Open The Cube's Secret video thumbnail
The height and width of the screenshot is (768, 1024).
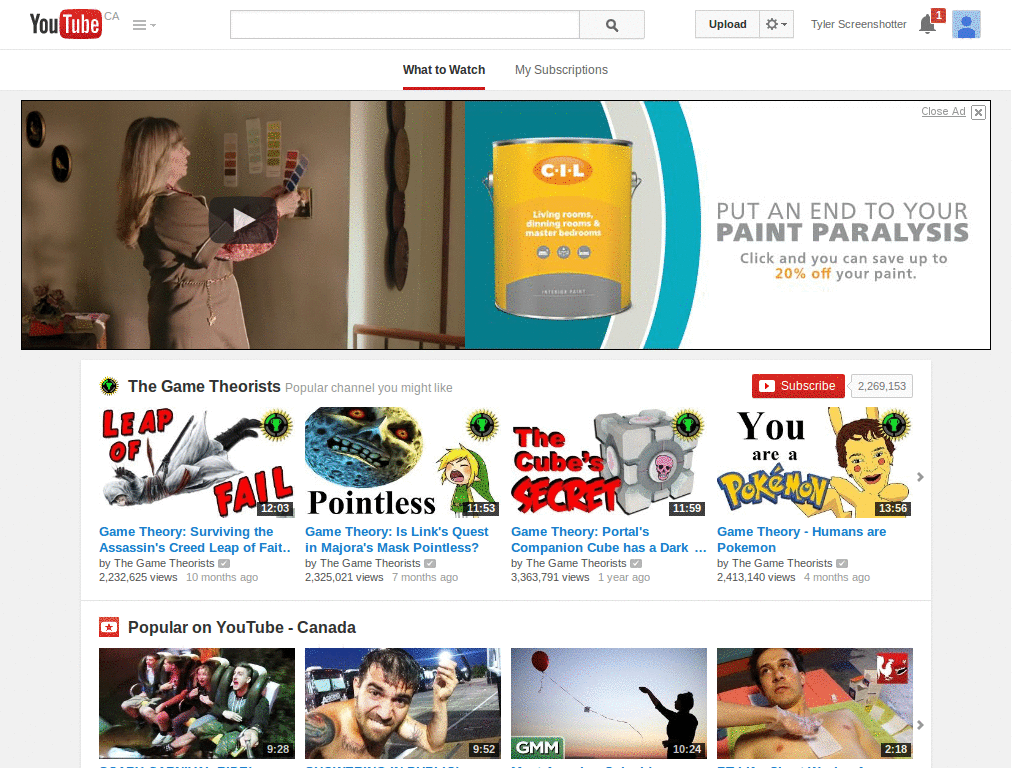pyautogui.click(x=609, y=462)
